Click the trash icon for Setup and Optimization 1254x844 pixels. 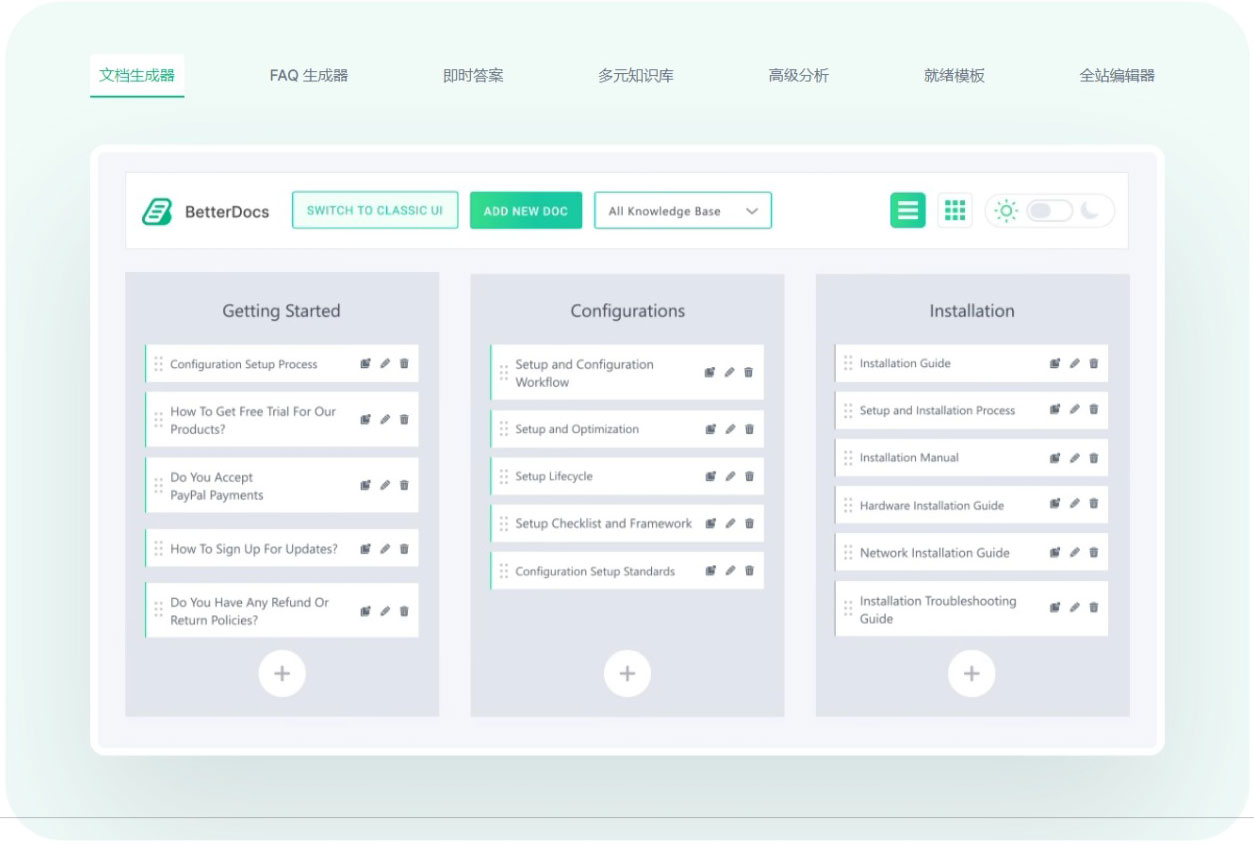click(x=749, y=429)
